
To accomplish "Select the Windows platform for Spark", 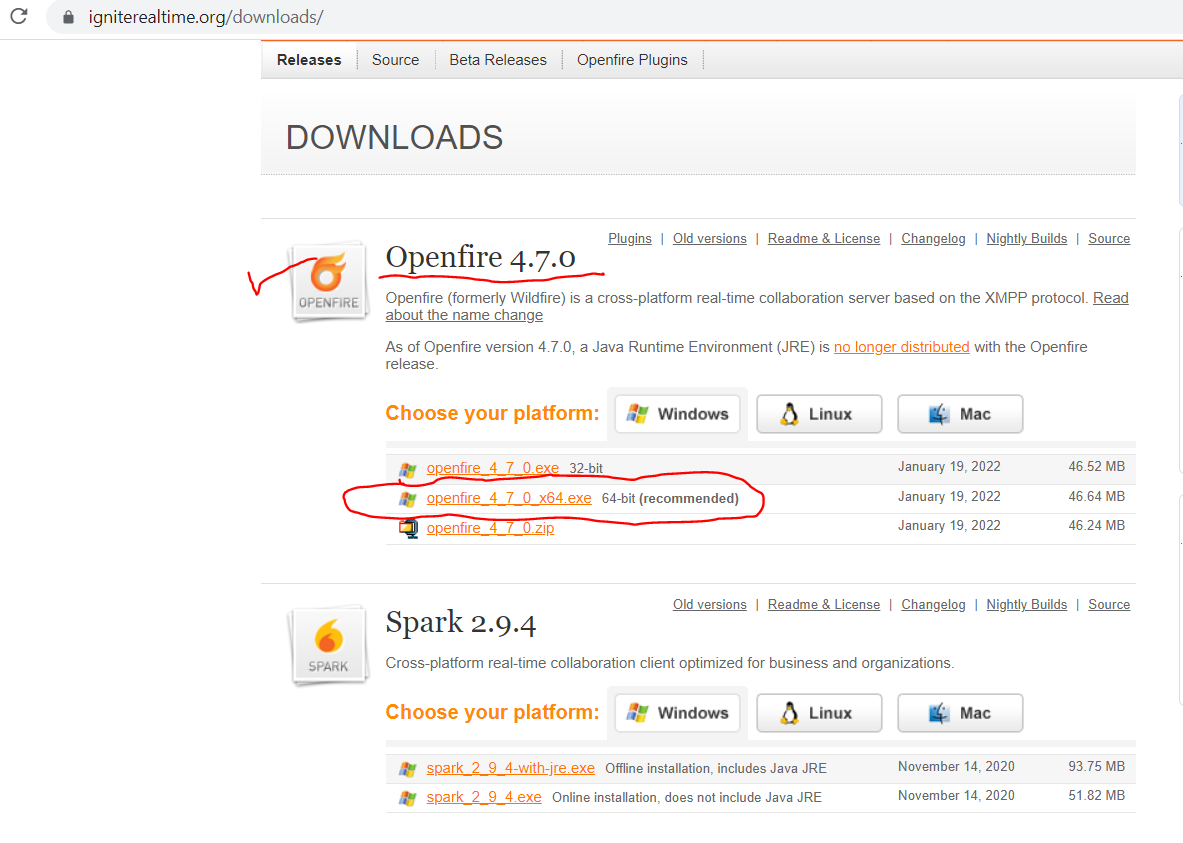I will click(x=678, y=712).
